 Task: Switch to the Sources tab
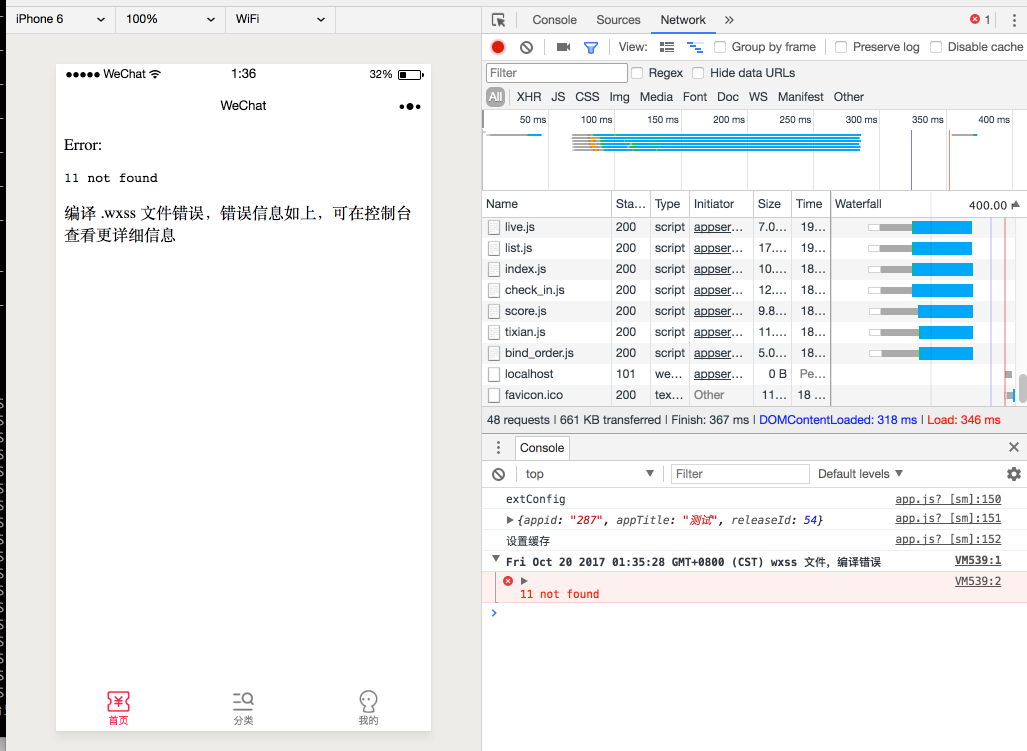click(x=618, y=20)
